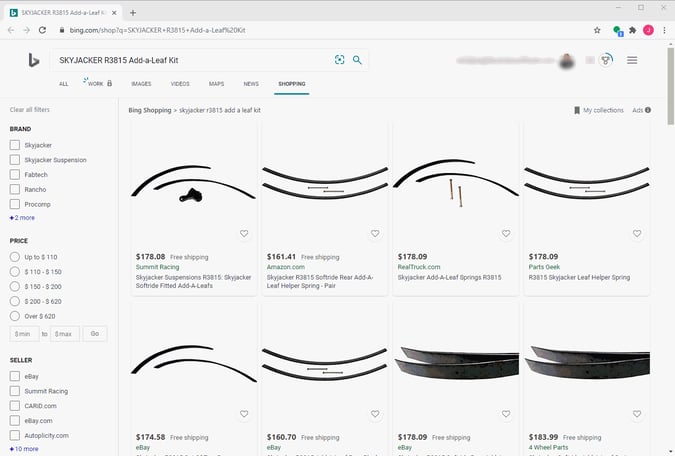Switch to the VIDEOS tab
The image size is (675, 456).
click(180, 84)
